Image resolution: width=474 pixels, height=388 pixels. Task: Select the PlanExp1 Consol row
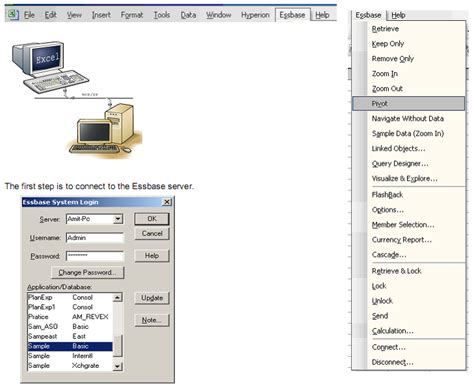70,307
